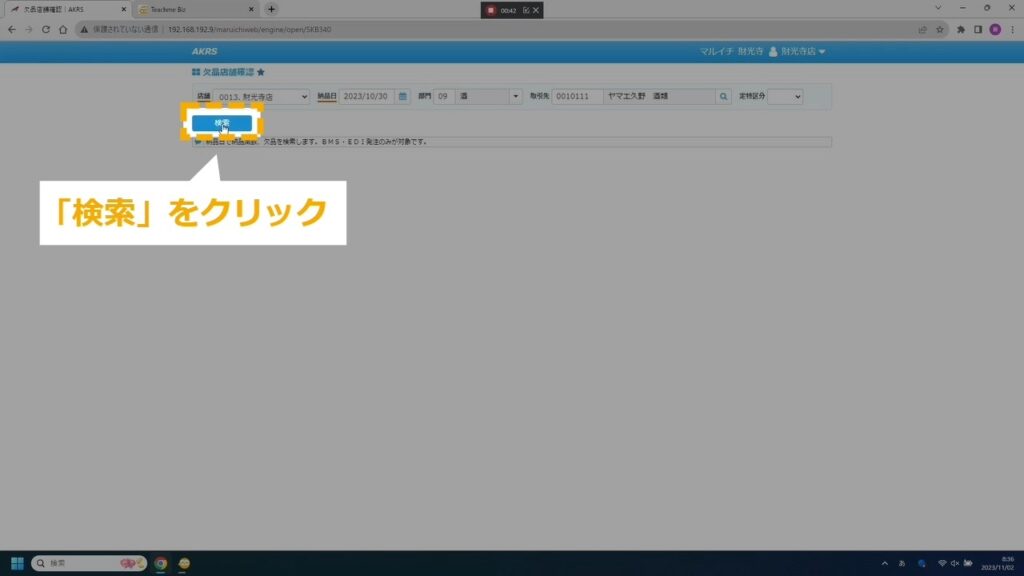Screen dimensions: 1024x576
Task: Click the 納品日 date input field
Action: tap(366, 97)
